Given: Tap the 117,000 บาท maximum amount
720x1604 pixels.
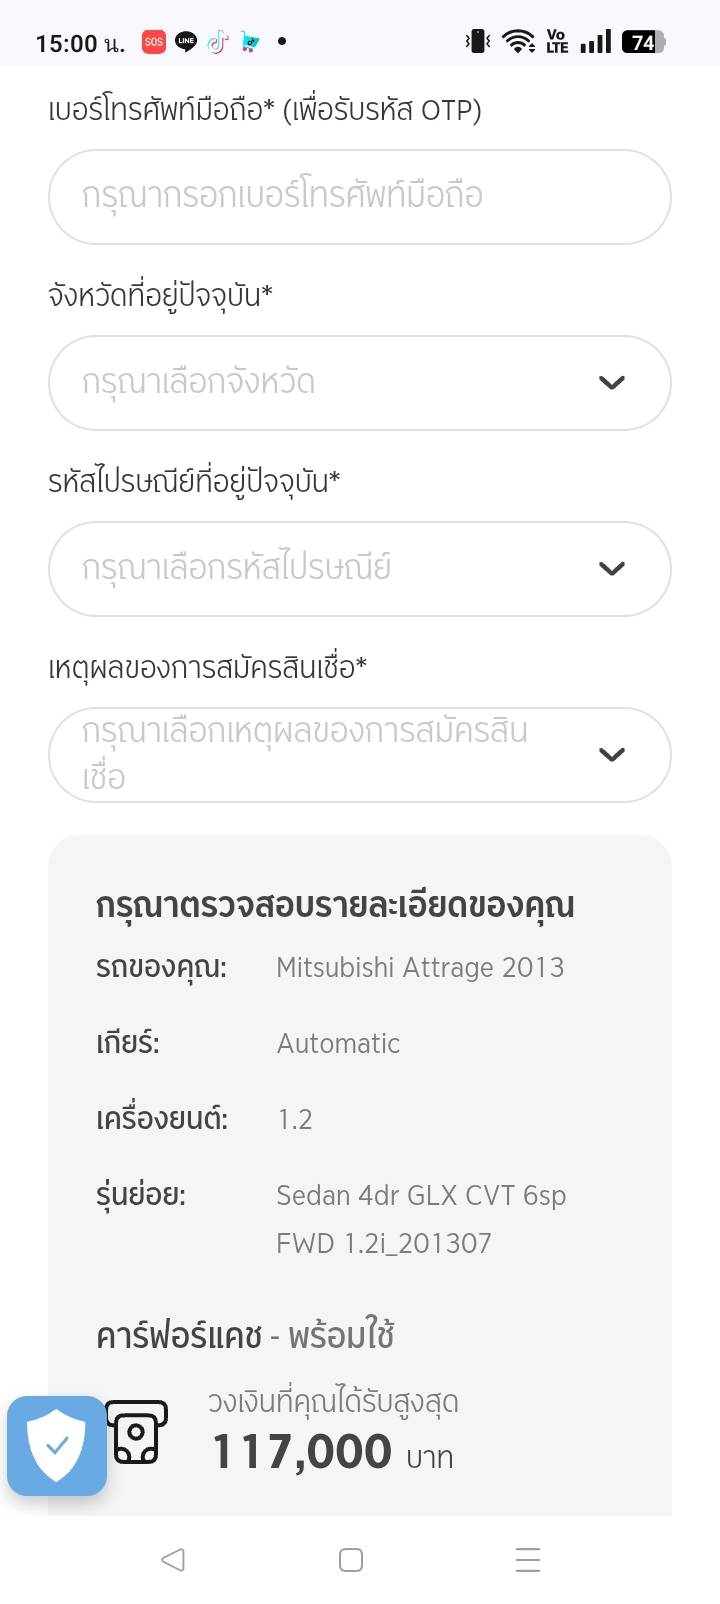Looking at the screenshot, I should tap(332, 1453).
